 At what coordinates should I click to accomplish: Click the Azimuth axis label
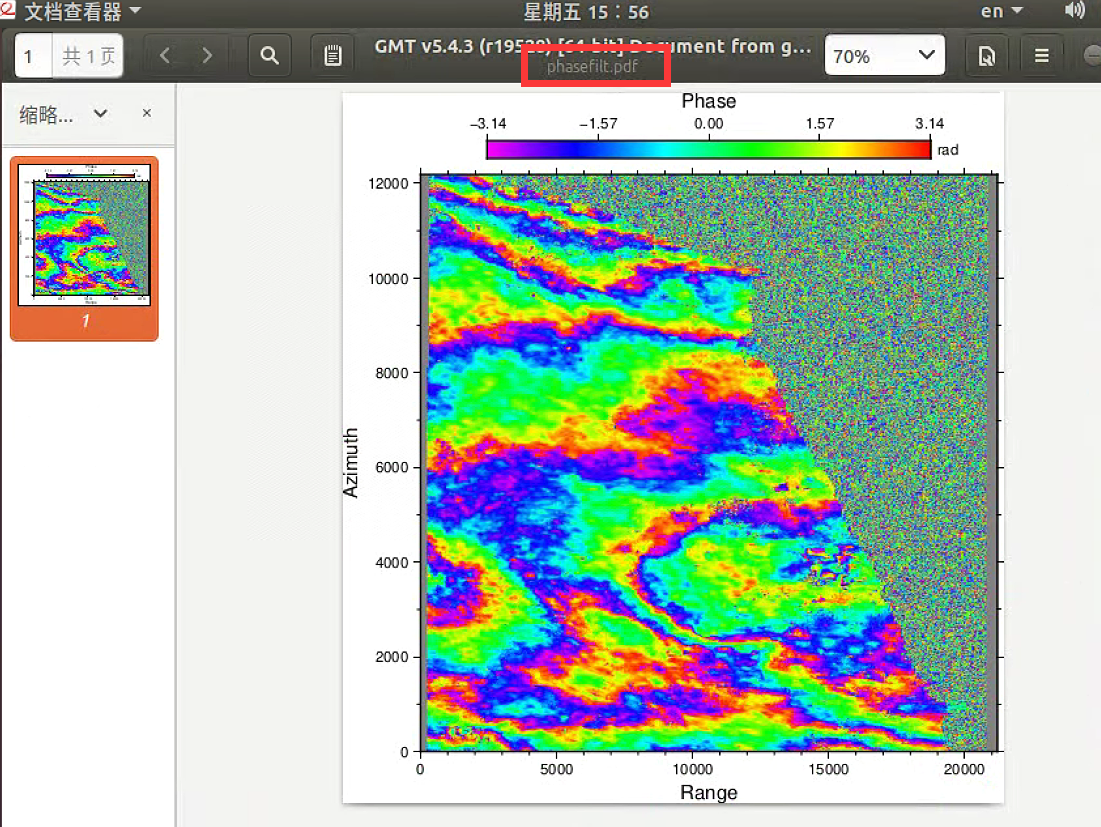[x=350, y=463]
